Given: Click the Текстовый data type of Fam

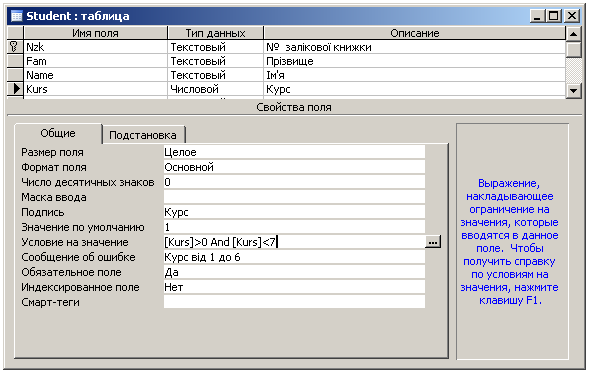Looking at the screenshot, I should click(x=216, y=61).
